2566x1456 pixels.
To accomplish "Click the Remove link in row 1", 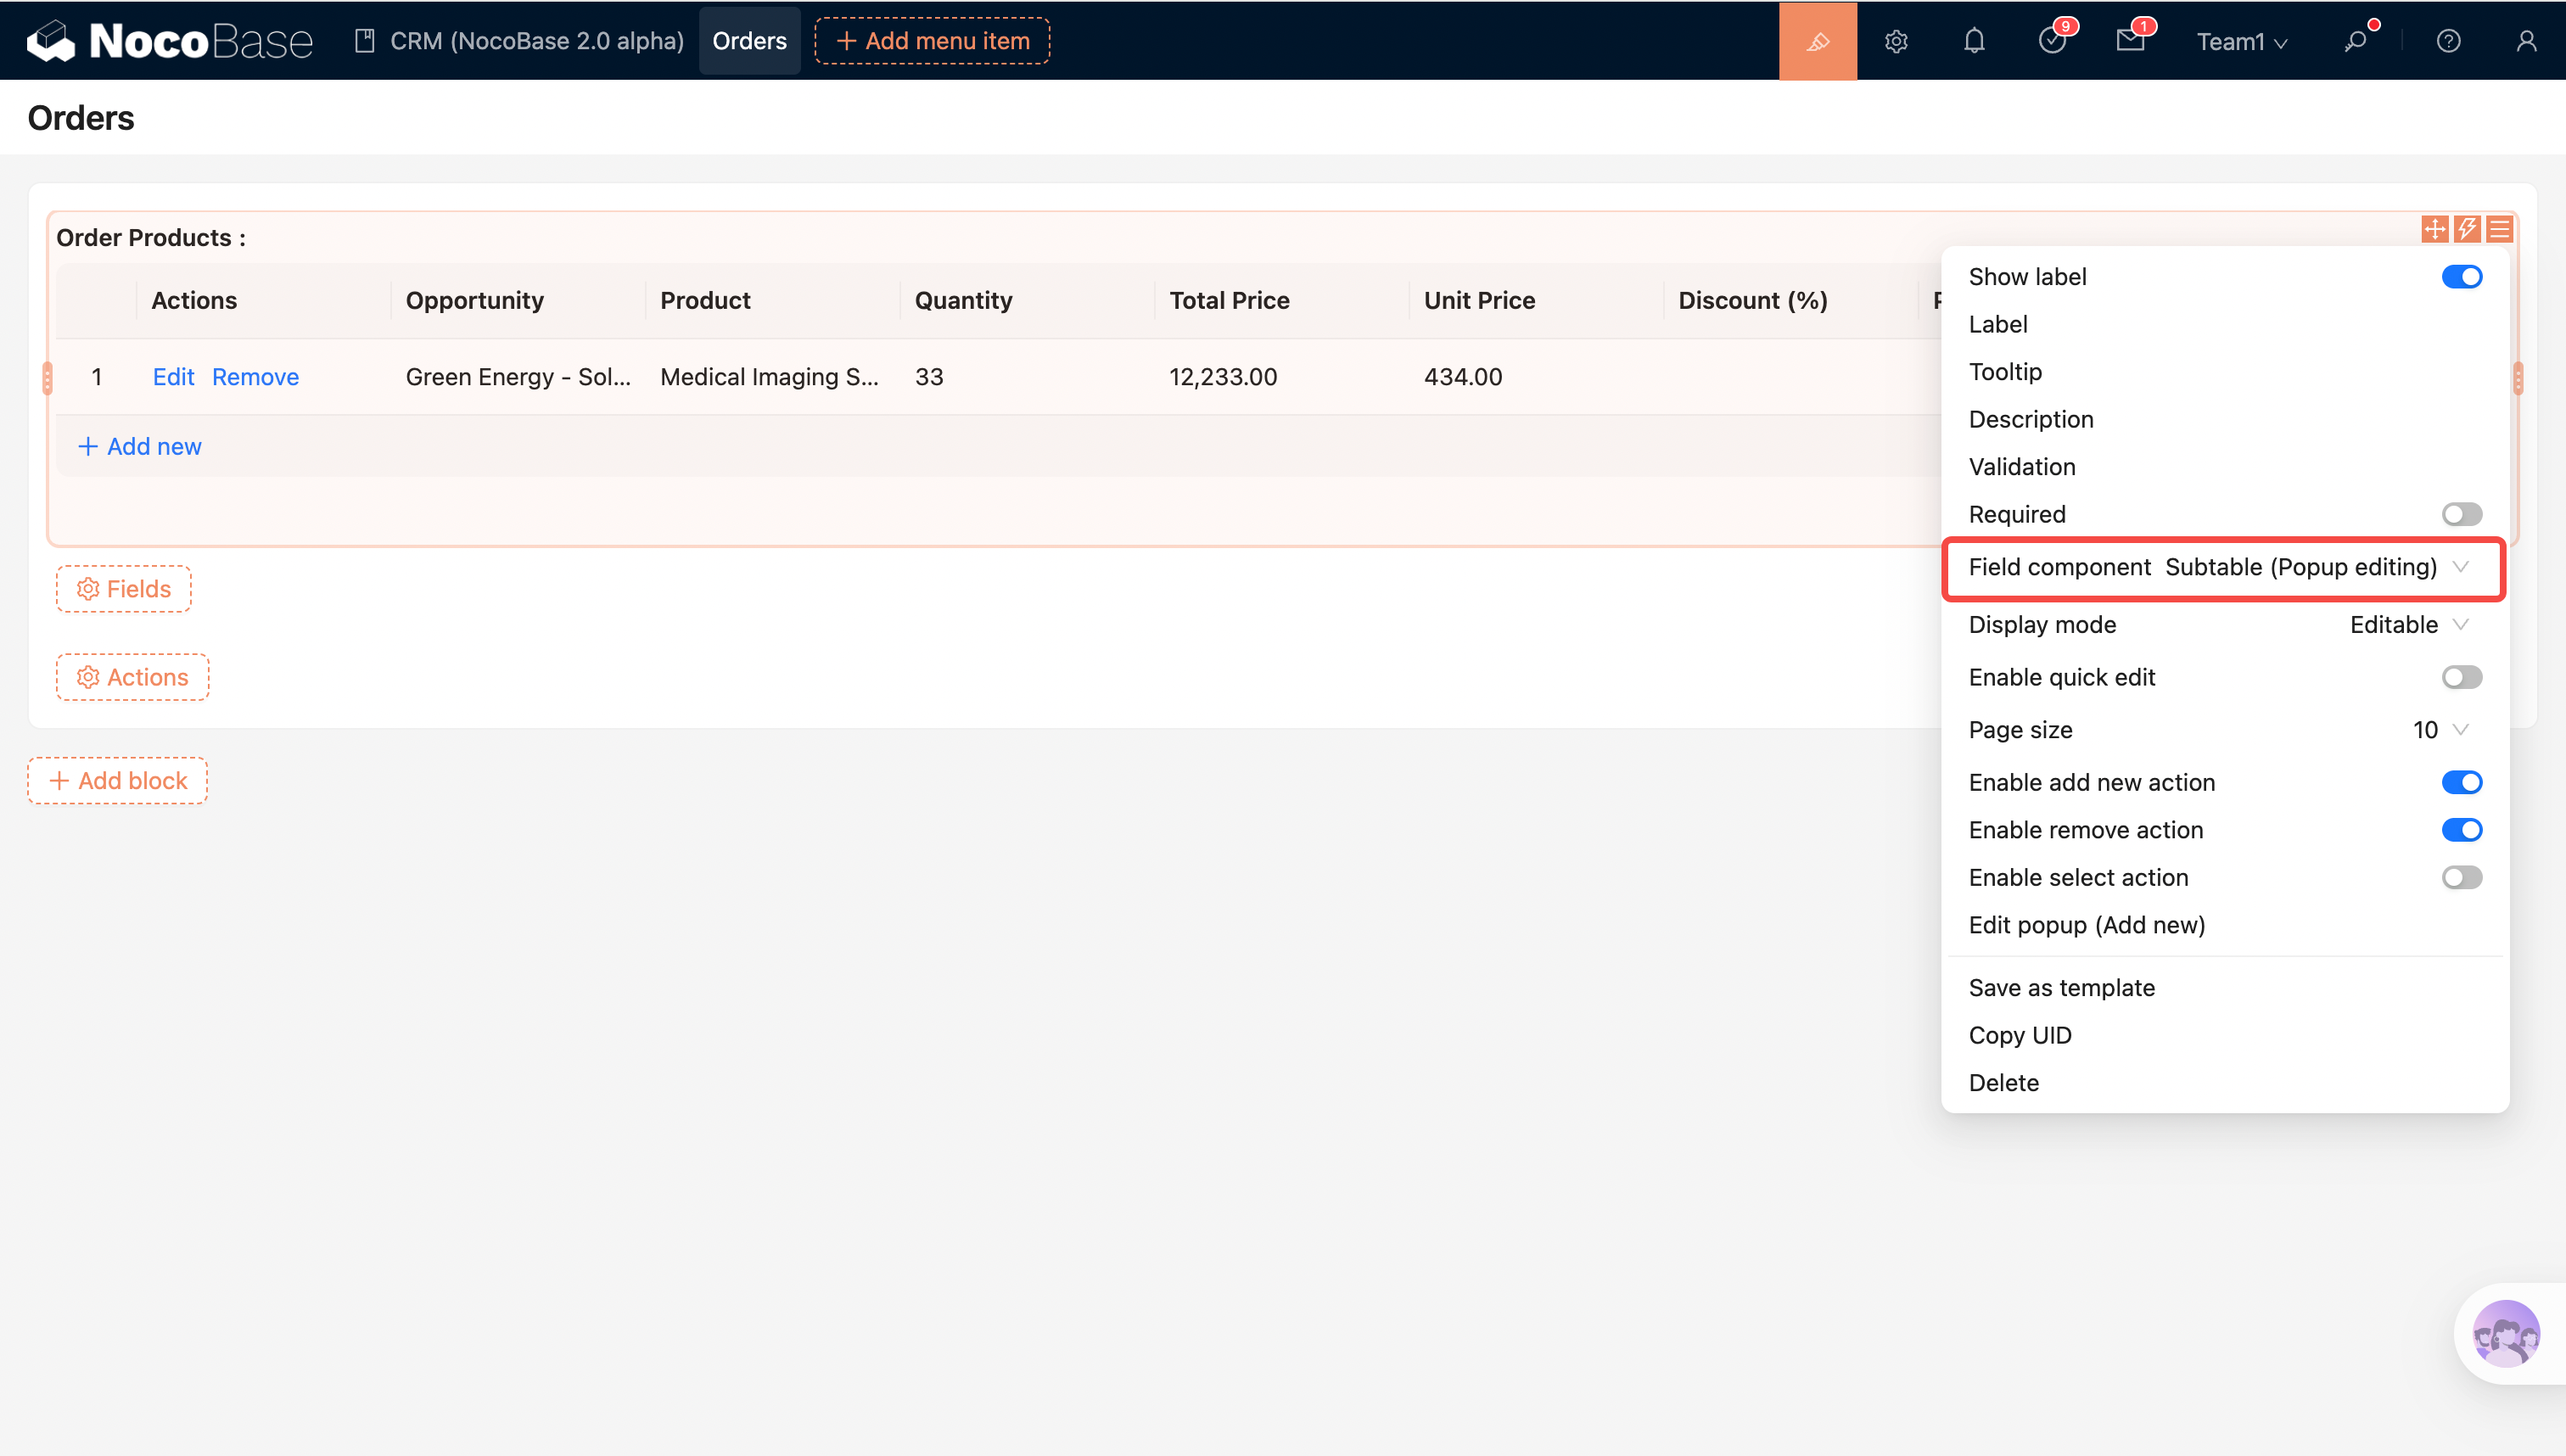I will (x=255, y=377).
